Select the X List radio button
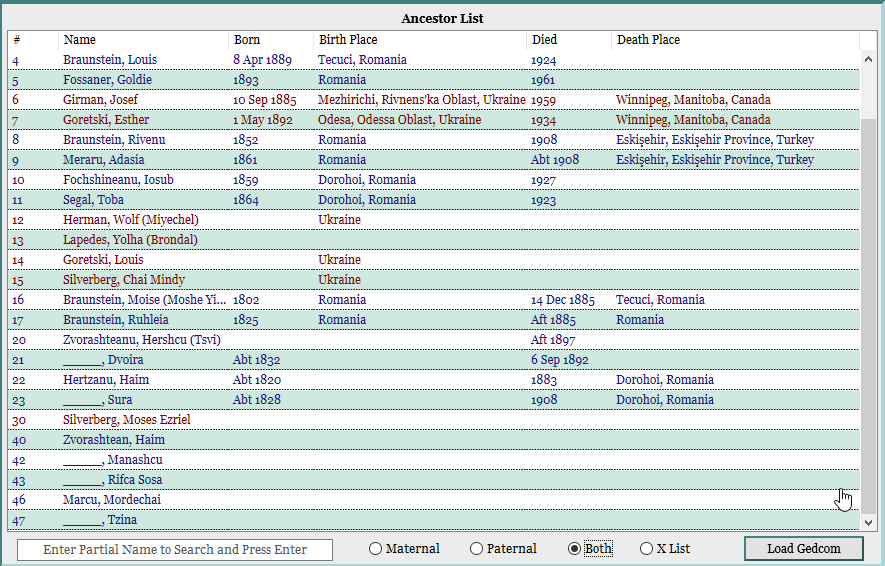 click(665, 549)
